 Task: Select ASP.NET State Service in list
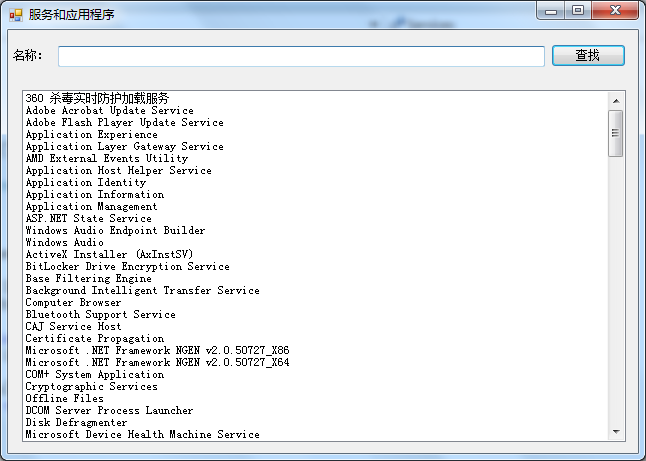click(x=88, y=219)
